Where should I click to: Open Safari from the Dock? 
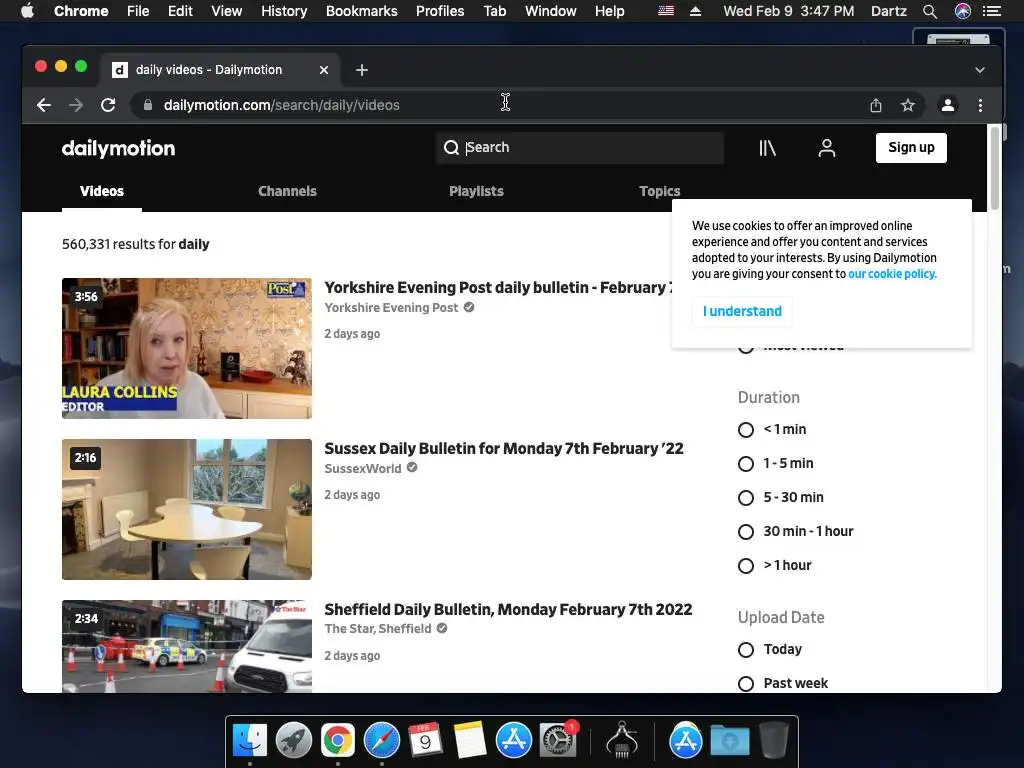(381, 741)
